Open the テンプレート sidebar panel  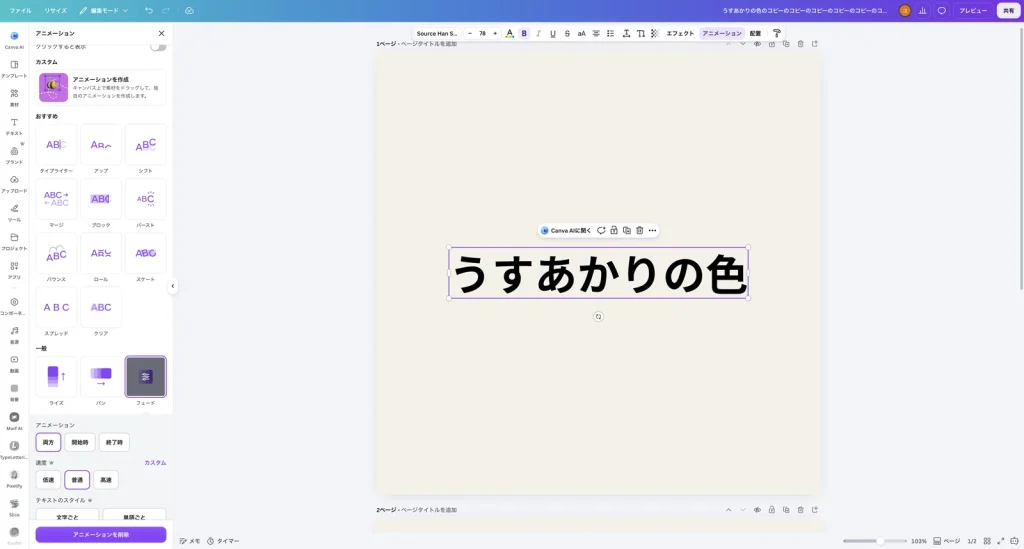(14, 69)
